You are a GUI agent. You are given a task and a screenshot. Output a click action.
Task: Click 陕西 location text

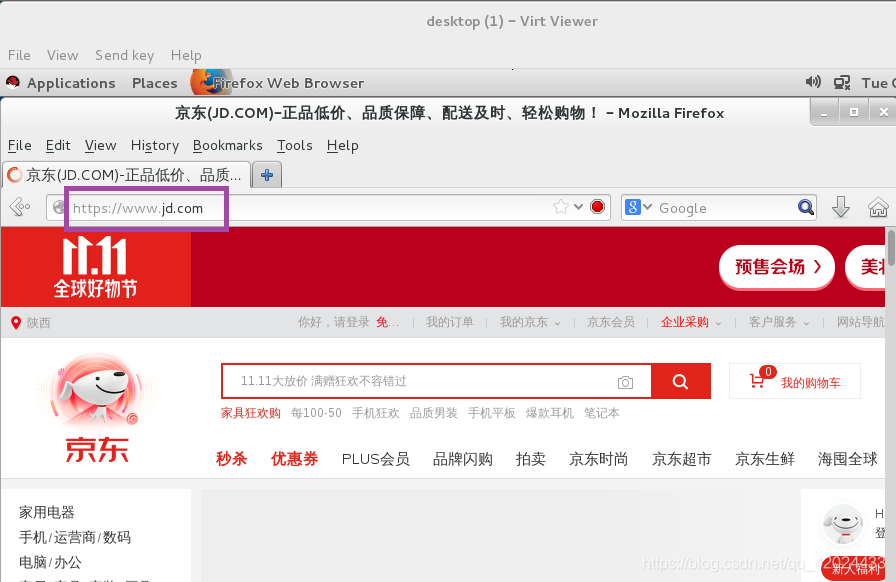point(38,323)
